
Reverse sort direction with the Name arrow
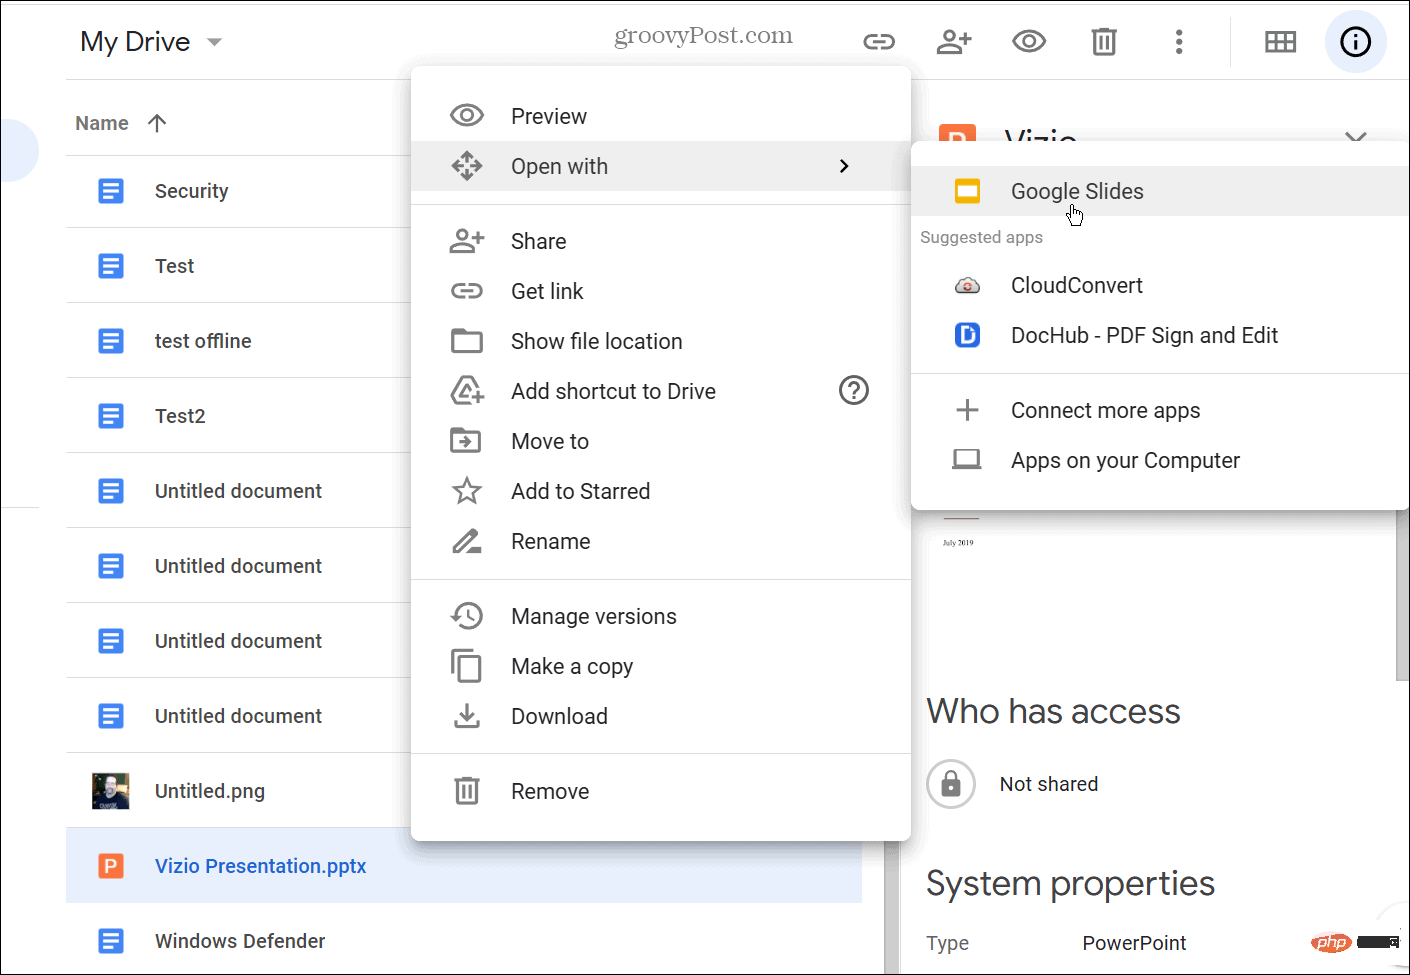click(157, 123)
